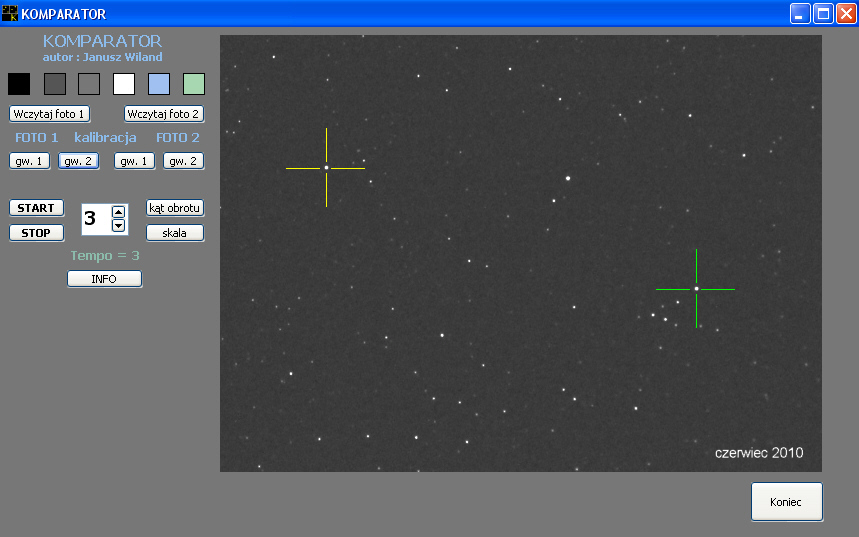The height and width of the screenshot is (537, 859).
Task: Select the white color swatch
Action: tap(124, 84)
